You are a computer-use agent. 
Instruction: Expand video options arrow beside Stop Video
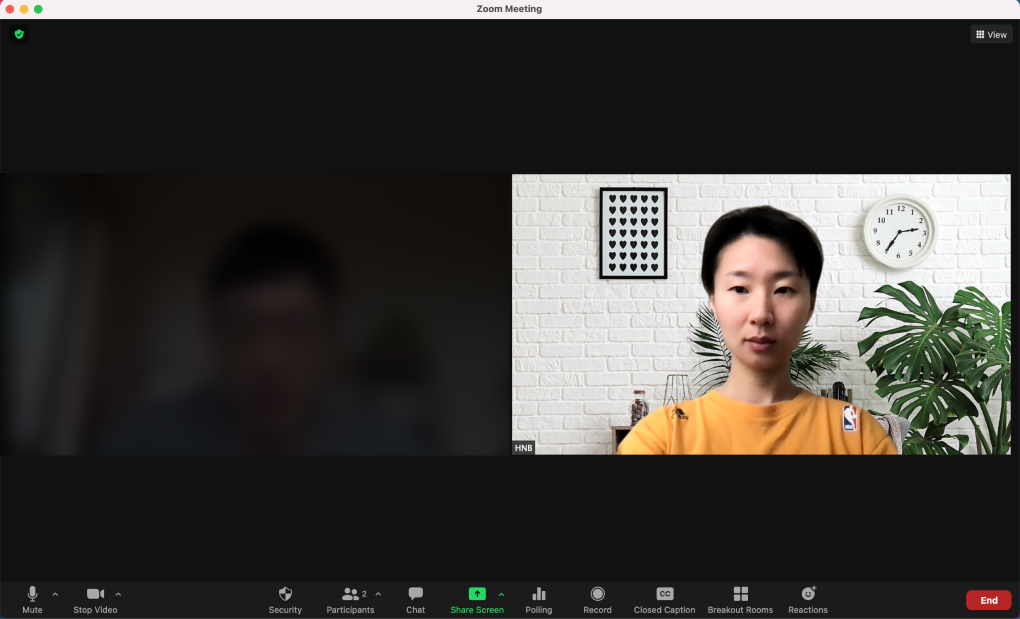click(x=118, y=594)
